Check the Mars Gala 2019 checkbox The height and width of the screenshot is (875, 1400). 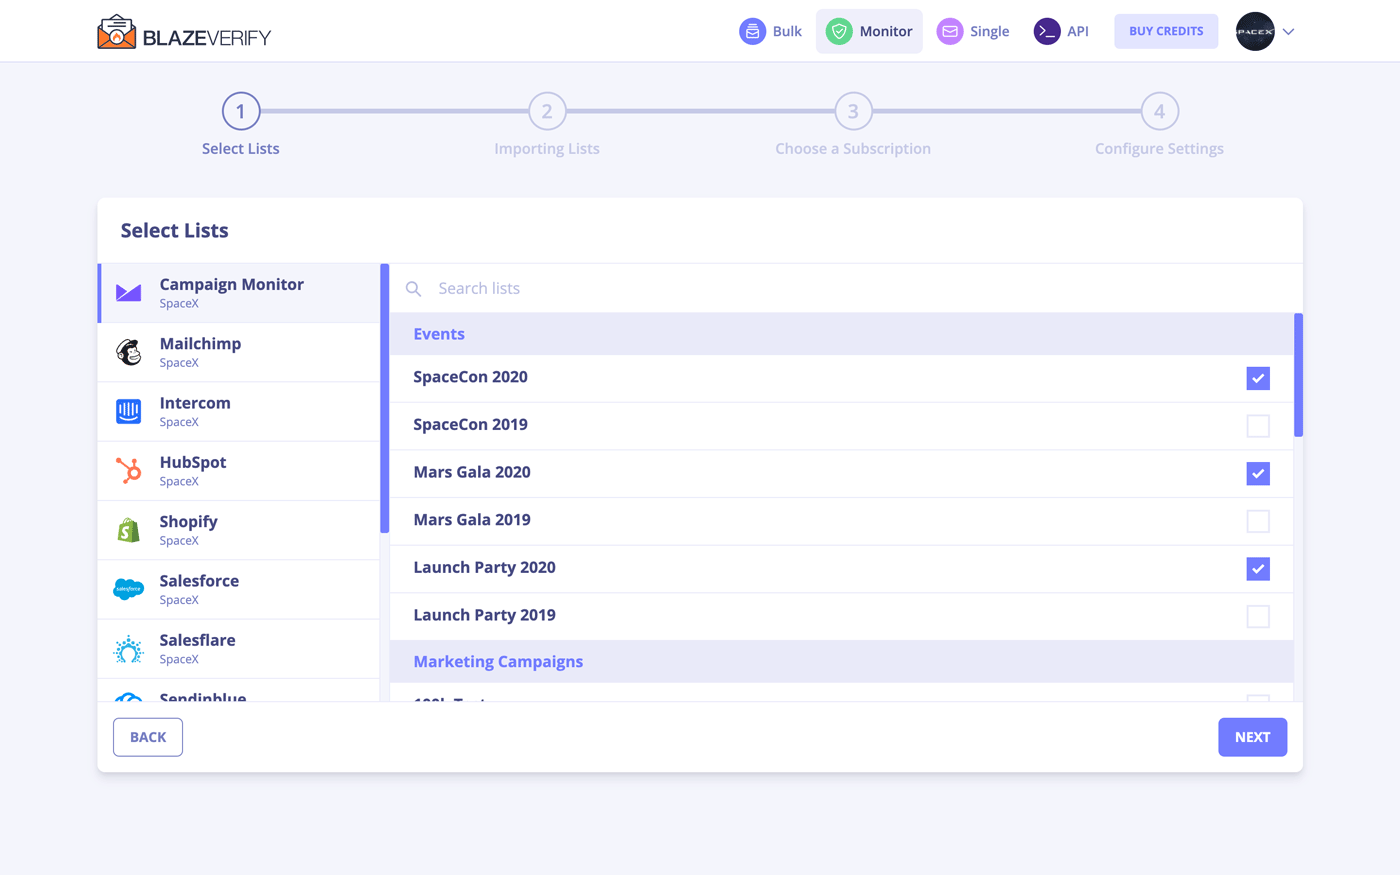tap(1258, 521)
